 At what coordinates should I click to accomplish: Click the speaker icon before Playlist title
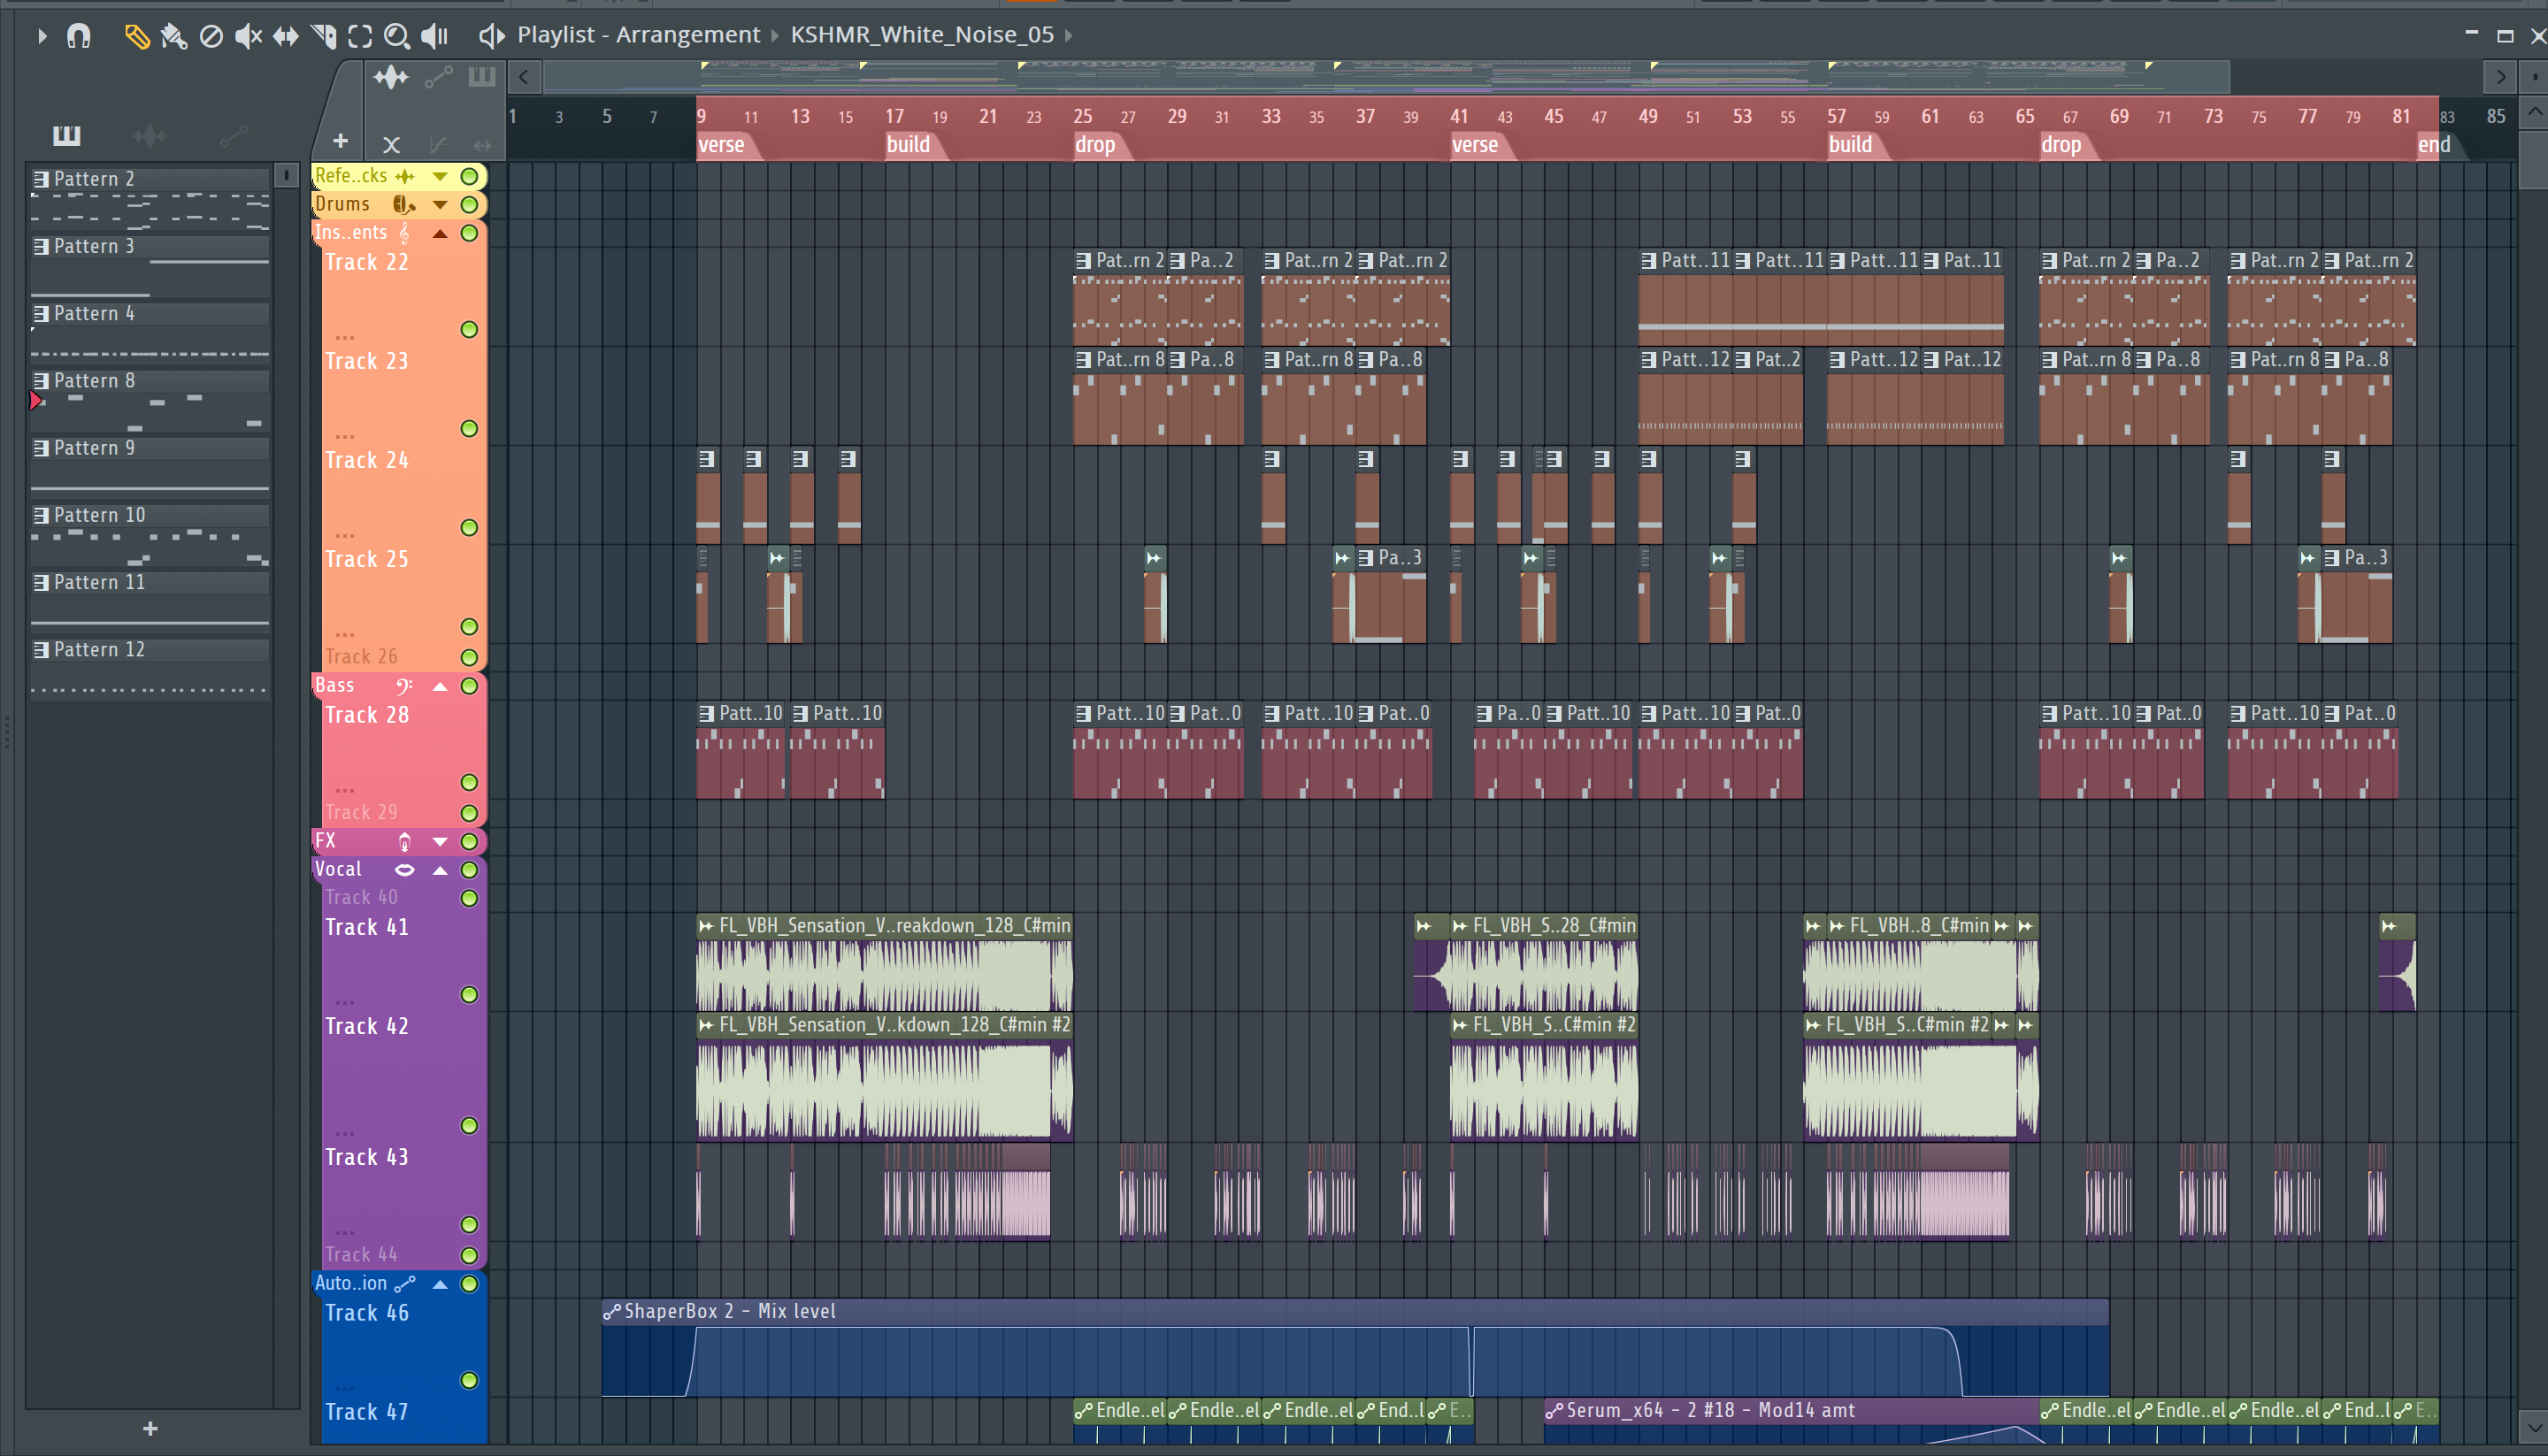pyautogui.click(x=491, y=36)
